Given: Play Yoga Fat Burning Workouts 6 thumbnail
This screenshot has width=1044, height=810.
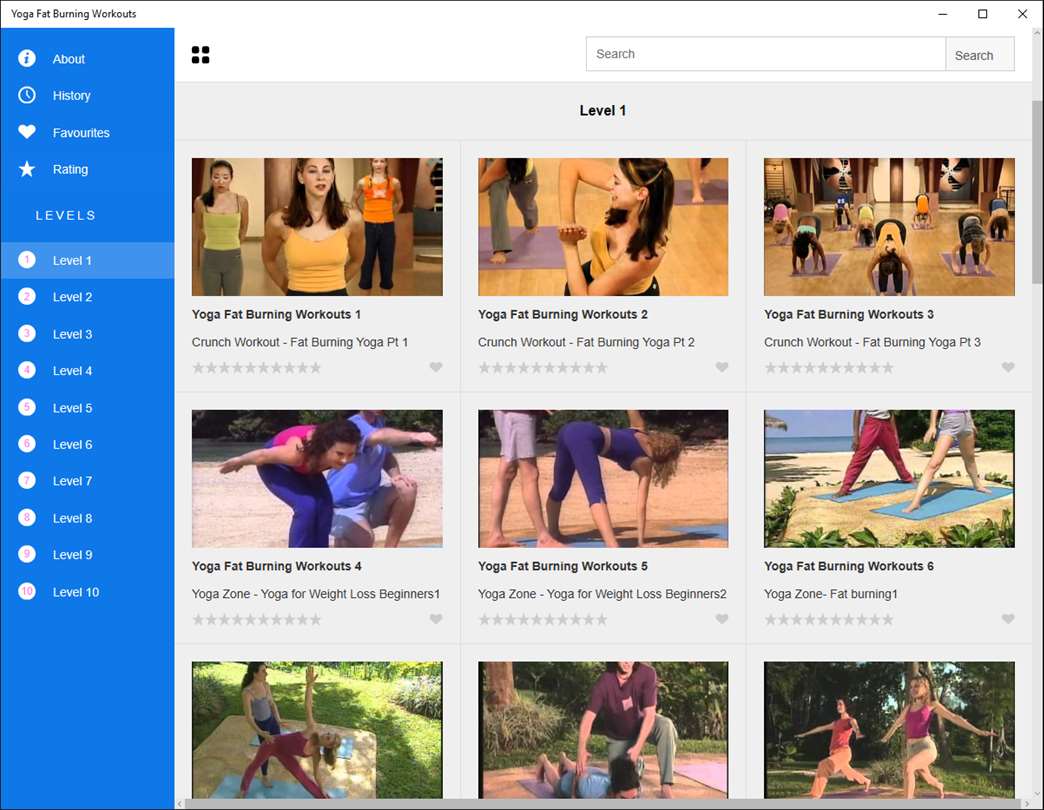Looking at the screenshot, I should click(889, 479).
